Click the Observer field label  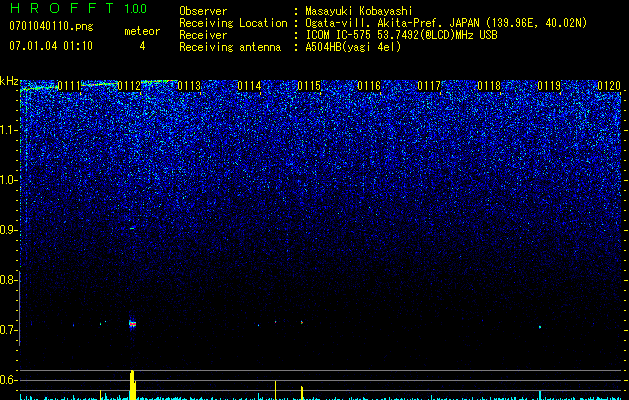tap(203, 11)
